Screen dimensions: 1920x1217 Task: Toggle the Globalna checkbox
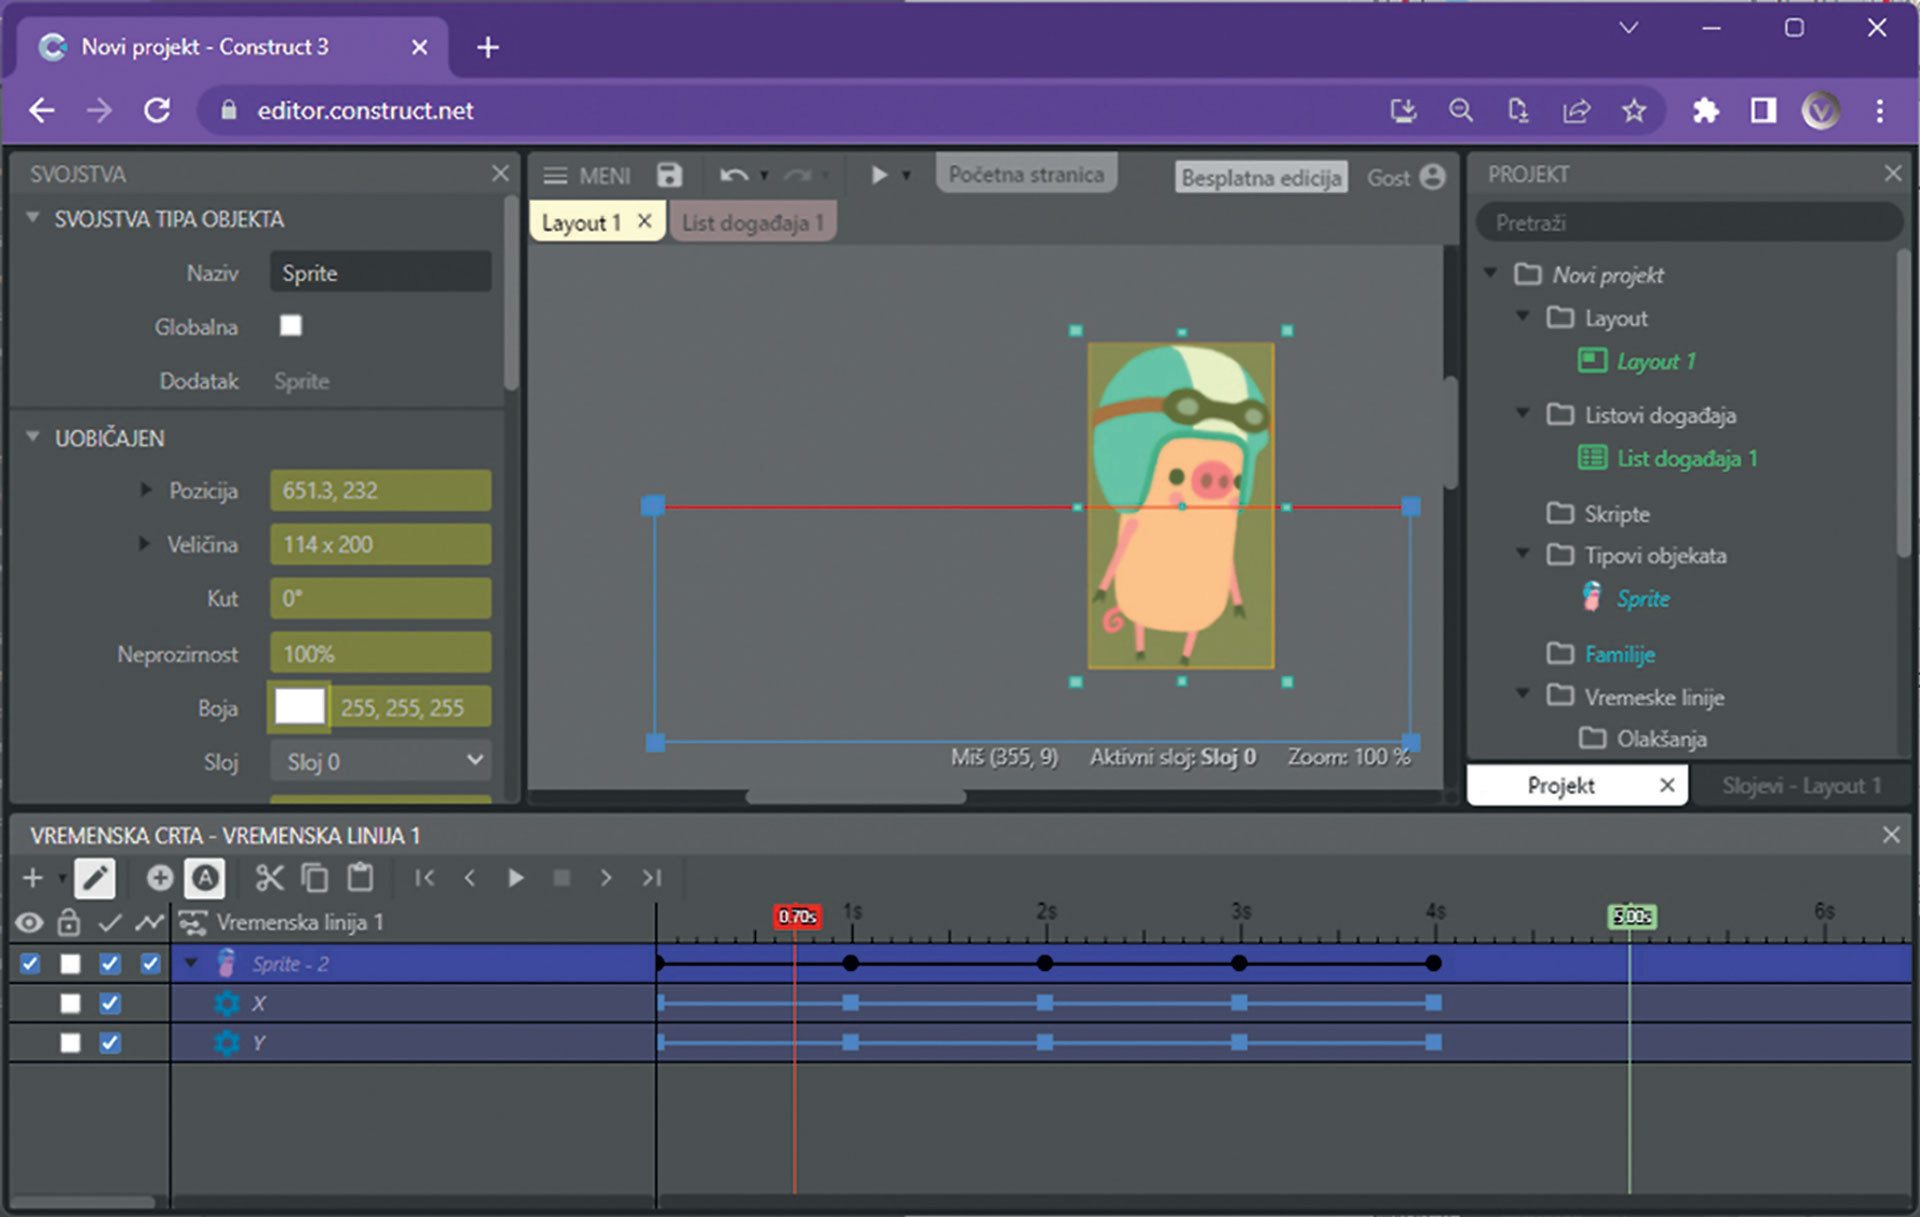click(291, 326)
